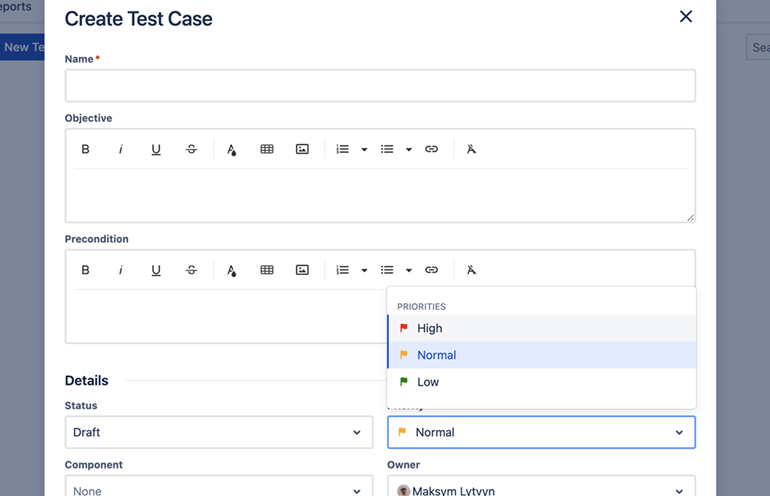This screenshot has height=496, width=770.
Task: Insert link in Objective editor
Action: click(x=431, y=149)
